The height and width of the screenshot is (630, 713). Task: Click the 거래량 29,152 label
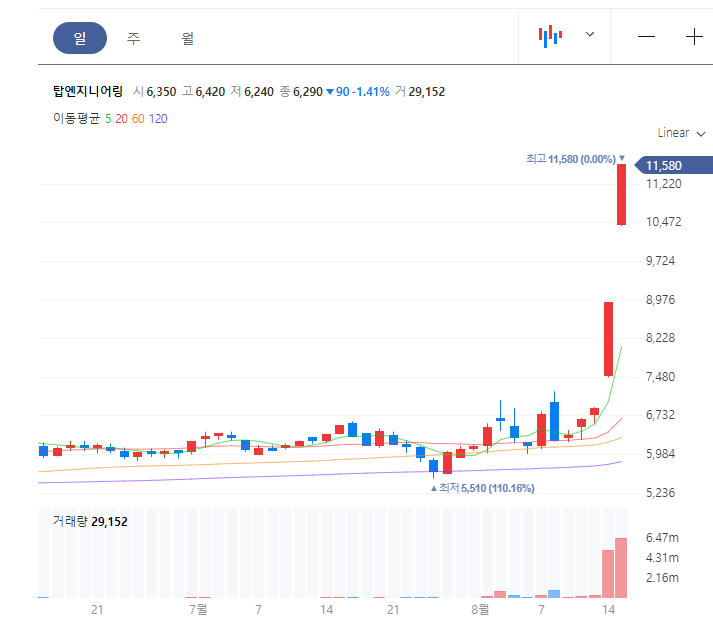click(90, 521)
